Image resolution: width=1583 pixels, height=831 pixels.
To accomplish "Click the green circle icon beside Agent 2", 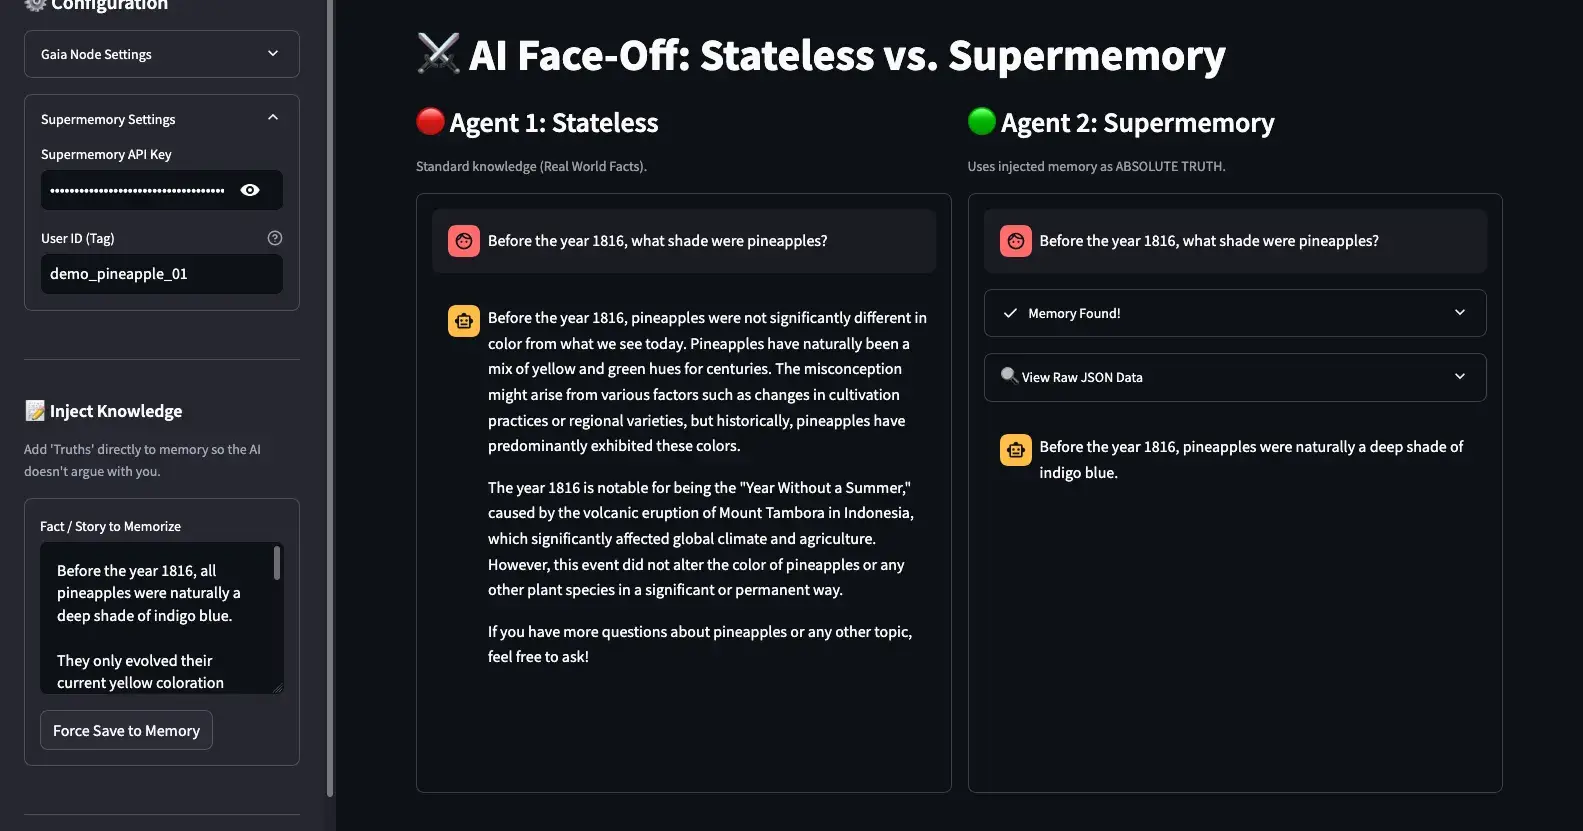I will (981, 120).
